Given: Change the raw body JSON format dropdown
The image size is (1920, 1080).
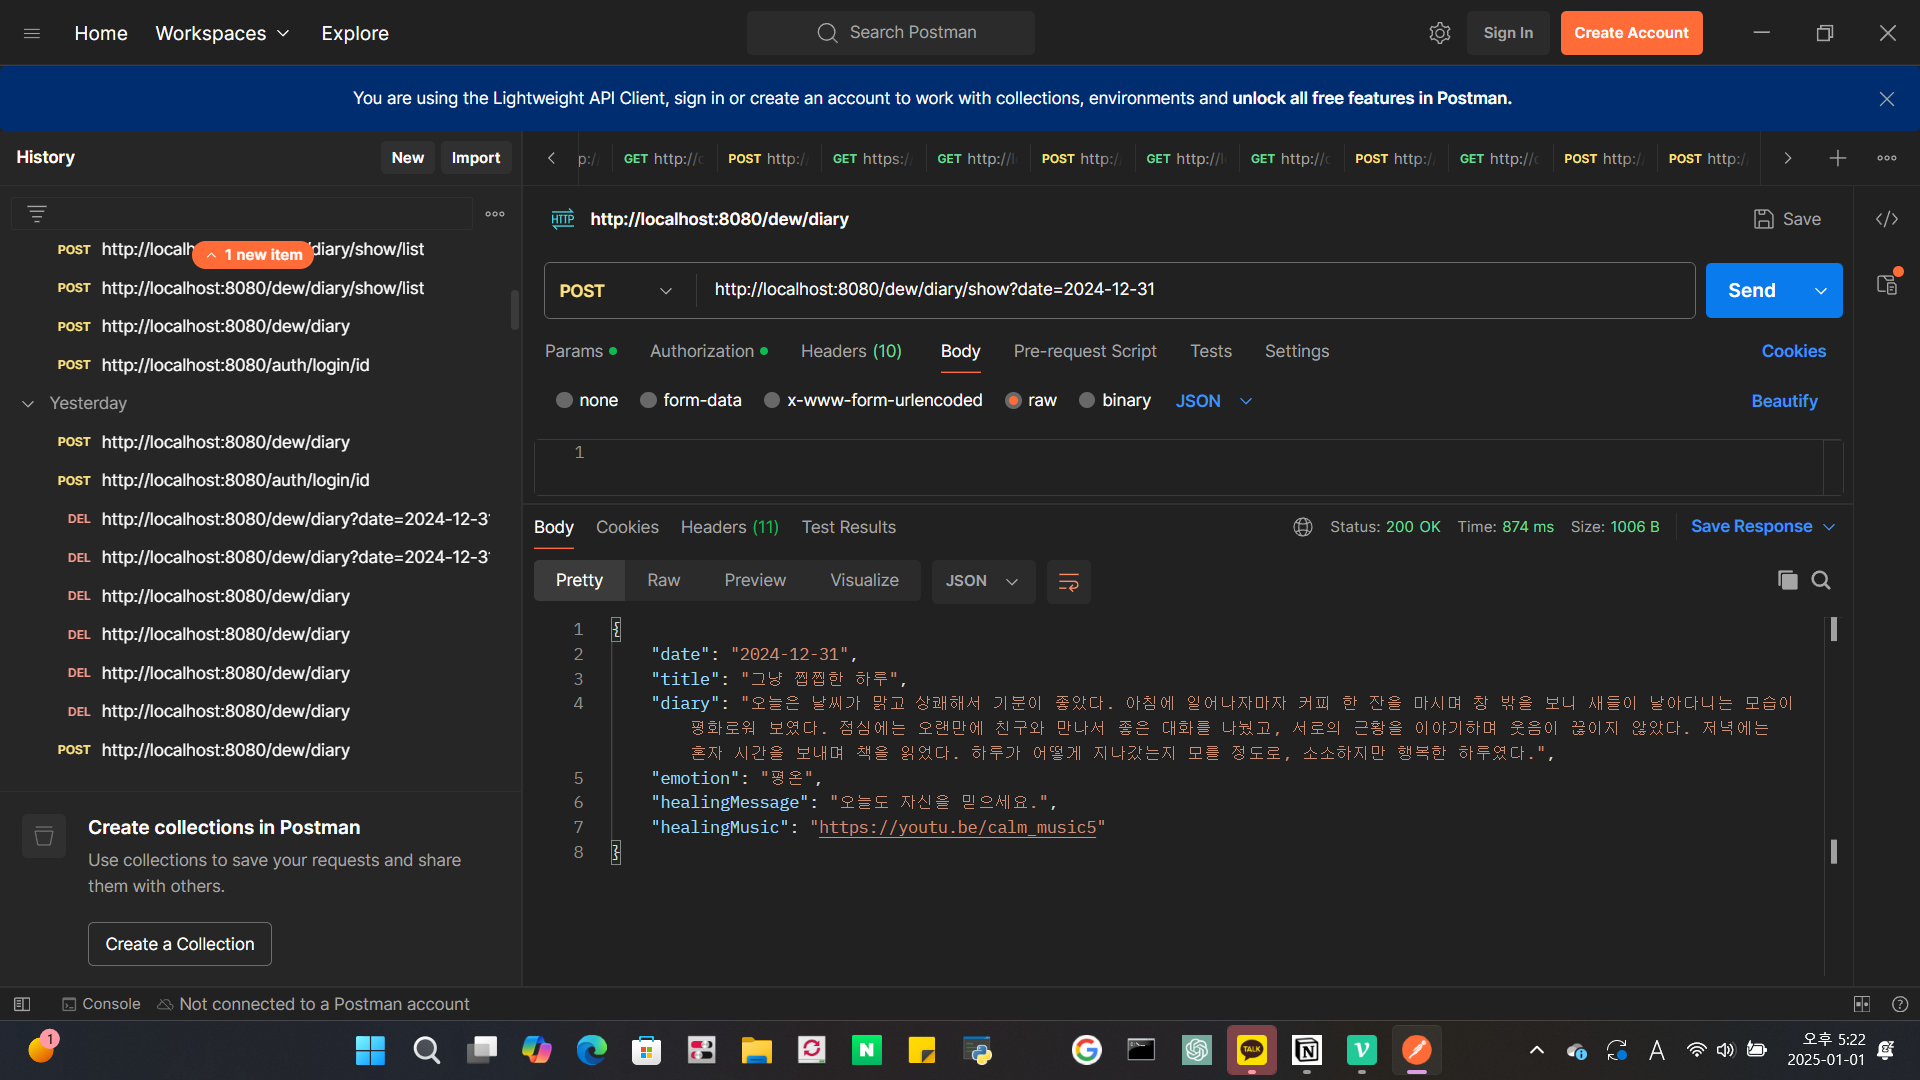Looking at the screenshot, I should (x=1213, y=401).
